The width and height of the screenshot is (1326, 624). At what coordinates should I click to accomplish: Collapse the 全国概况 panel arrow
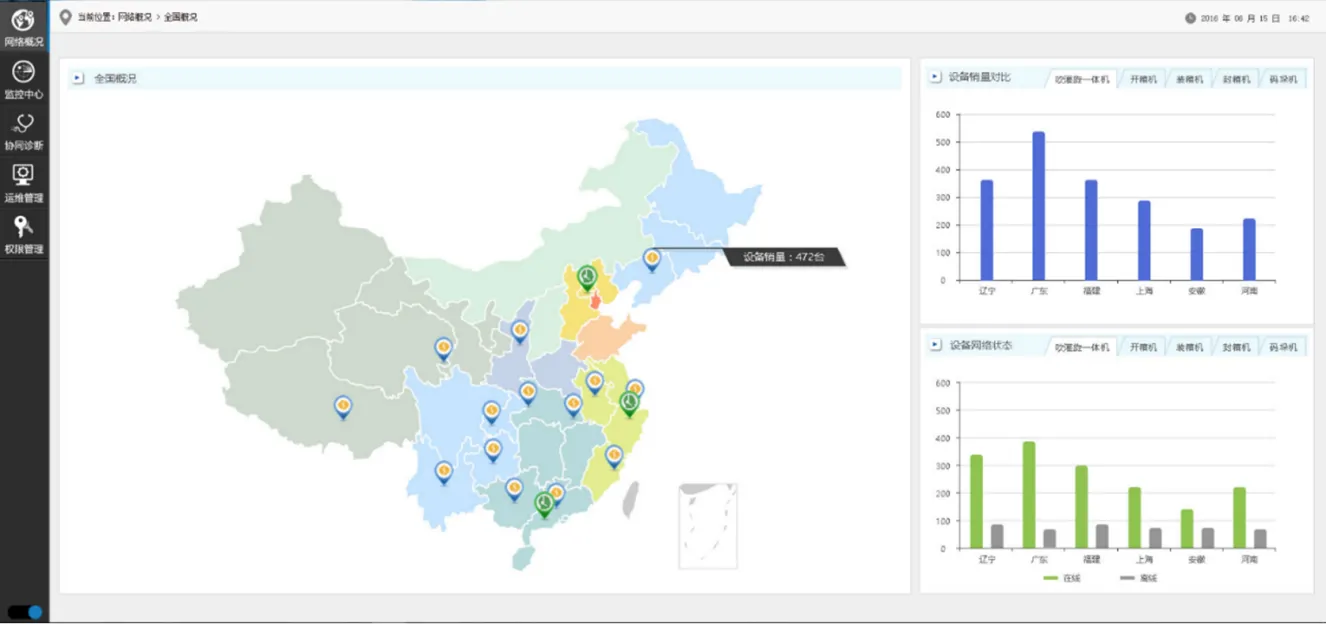pos(78,78)
